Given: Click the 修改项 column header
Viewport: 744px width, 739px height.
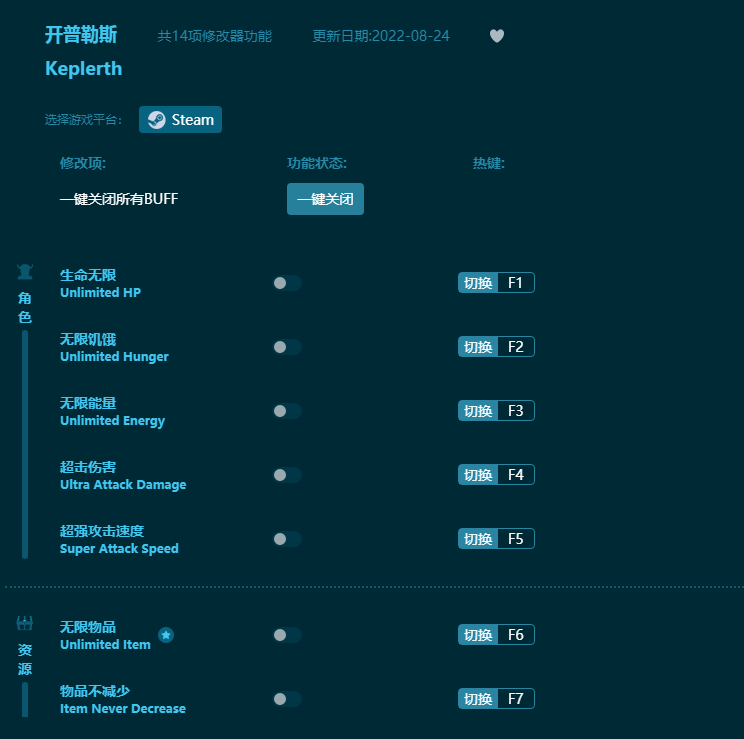Looking at the screenshot, I should point(83,163).
